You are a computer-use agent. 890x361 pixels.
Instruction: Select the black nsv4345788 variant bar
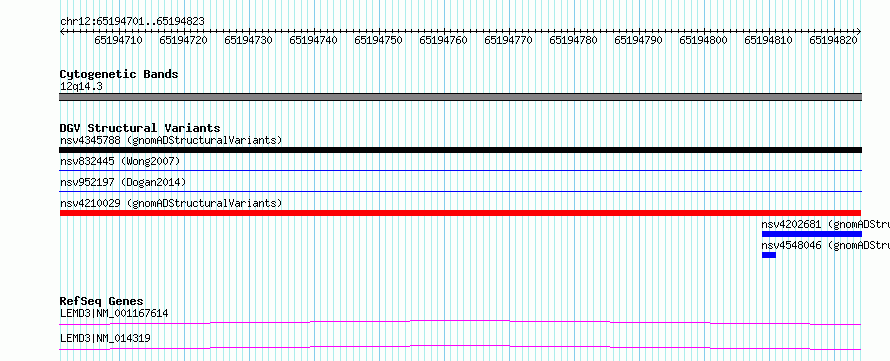point(461,150)
